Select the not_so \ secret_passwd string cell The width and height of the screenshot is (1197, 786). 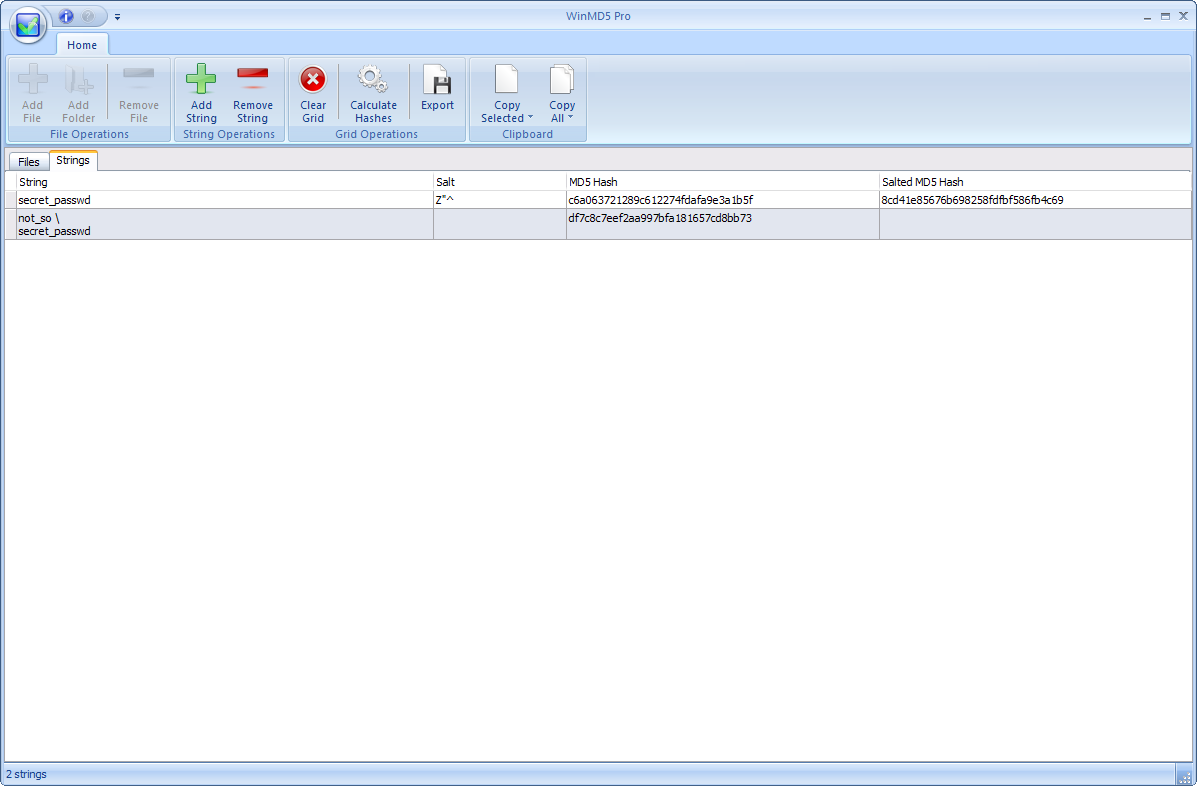tap(225, 224)
